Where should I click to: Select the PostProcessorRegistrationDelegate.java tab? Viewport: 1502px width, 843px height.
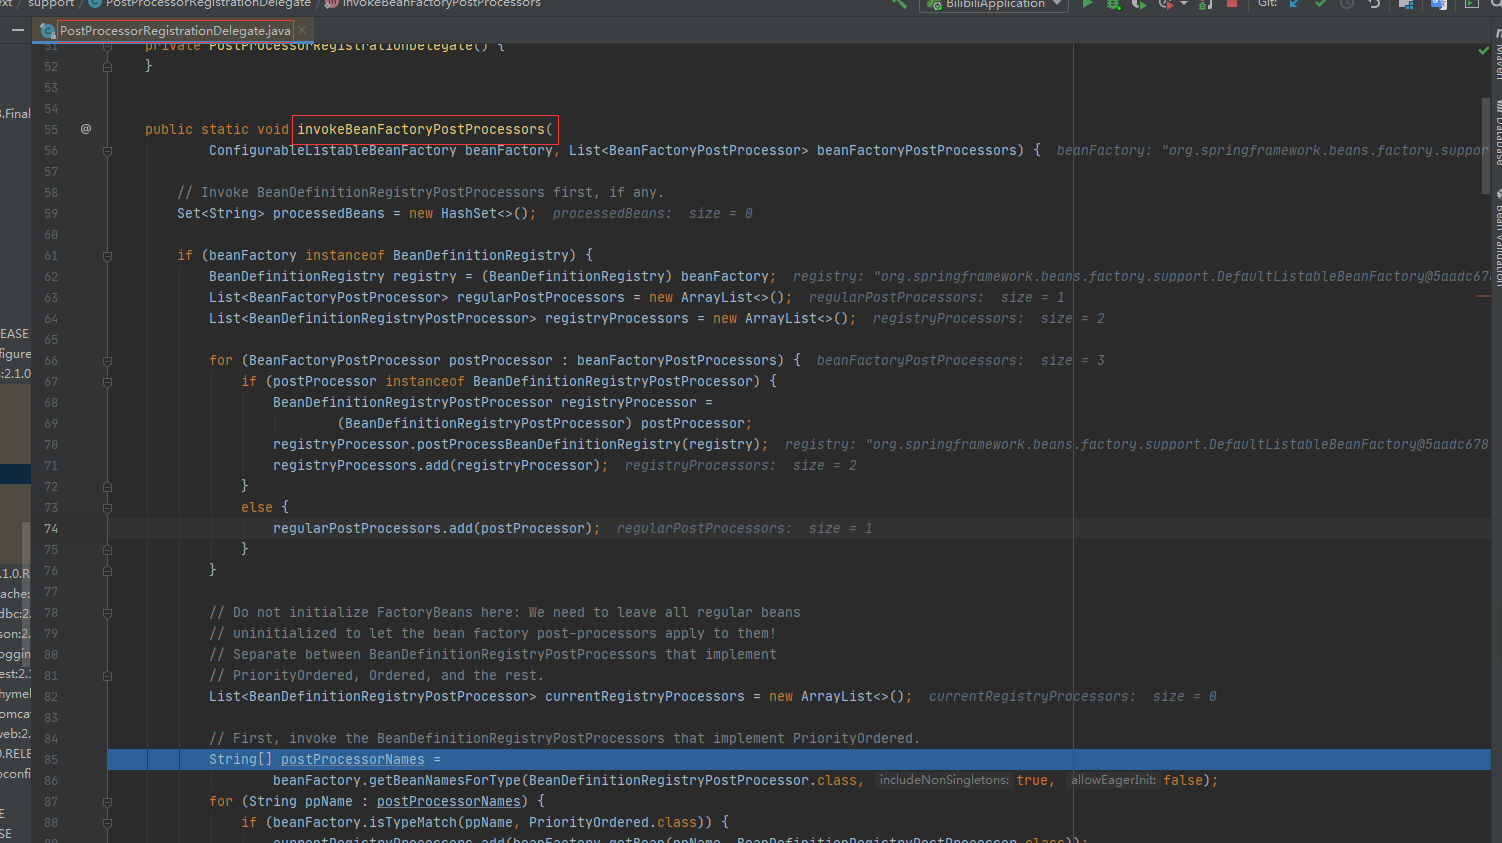174,31
